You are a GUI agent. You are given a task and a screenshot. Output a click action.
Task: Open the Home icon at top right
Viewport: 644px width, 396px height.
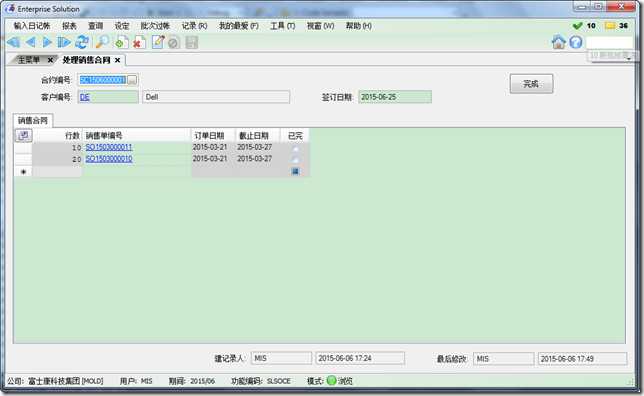tap(559, 42)
